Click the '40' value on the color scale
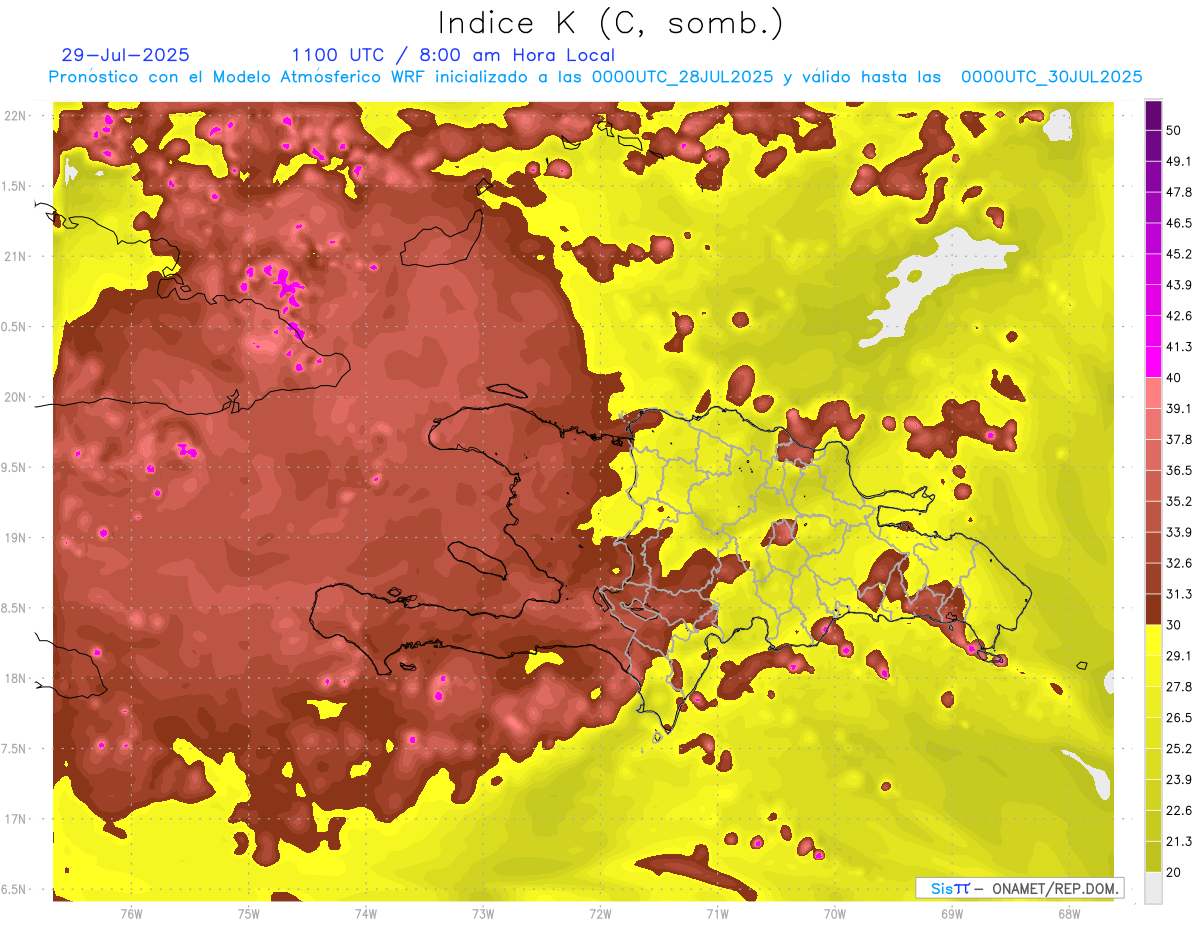Viewport: 1200px width, 927px height. coord(1175,378)
